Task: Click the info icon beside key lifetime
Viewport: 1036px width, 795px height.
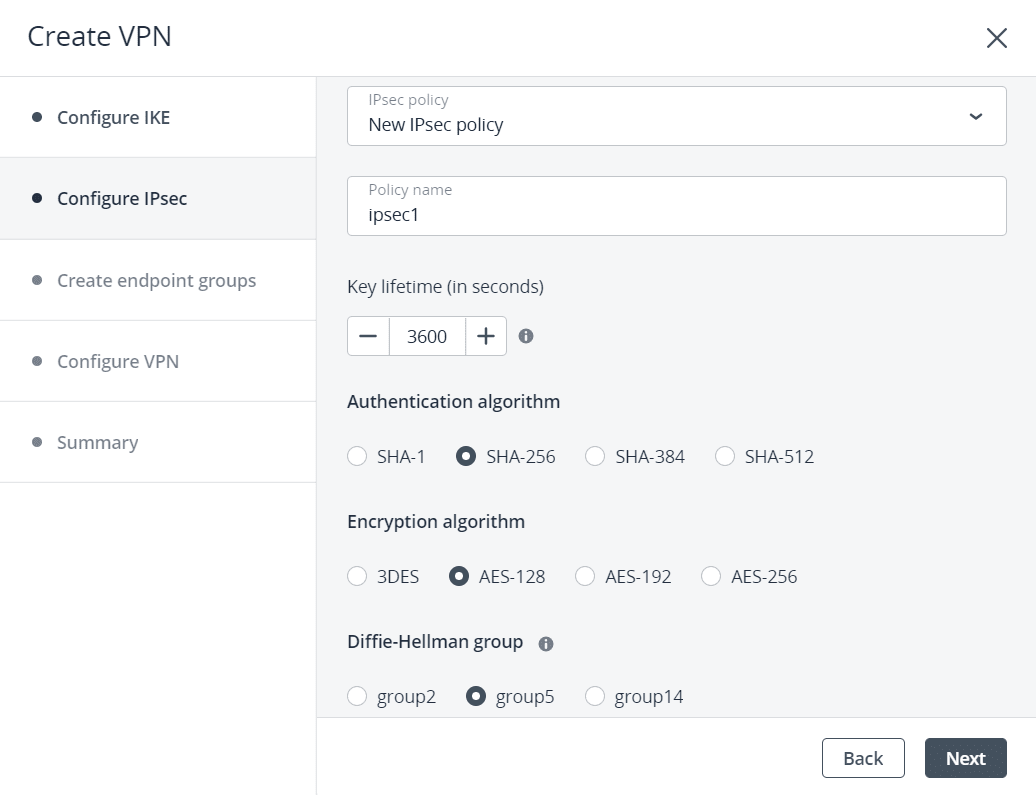Action: (x=526, y=336)
